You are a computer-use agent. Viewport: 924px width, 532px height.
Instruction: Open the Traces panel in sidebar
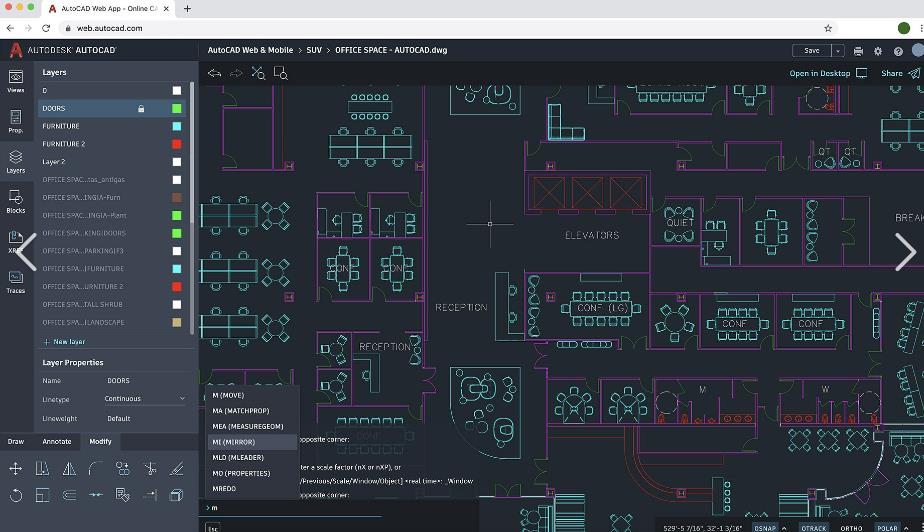(16, 282)
